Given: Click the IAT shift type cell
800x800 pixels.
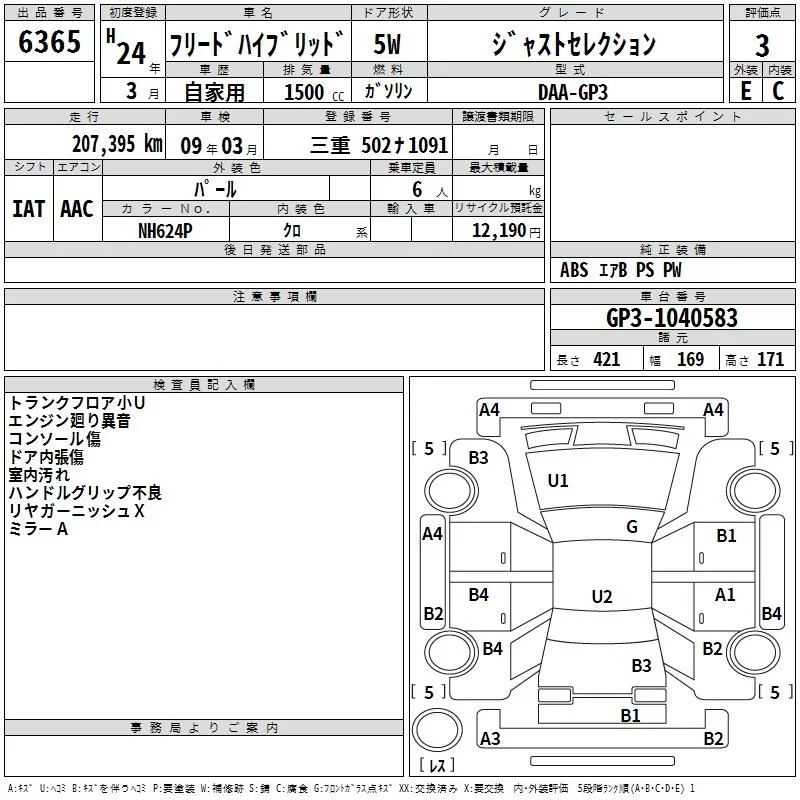Looking at the screenshot, I should (28, 208).
